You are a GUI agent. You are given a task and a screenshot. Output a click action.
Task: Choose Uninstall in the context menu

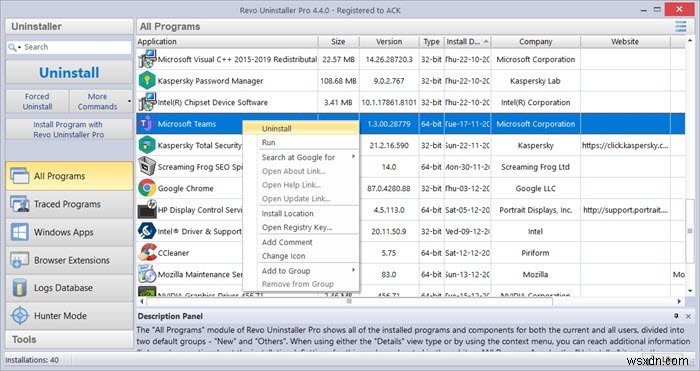(302, 129)
